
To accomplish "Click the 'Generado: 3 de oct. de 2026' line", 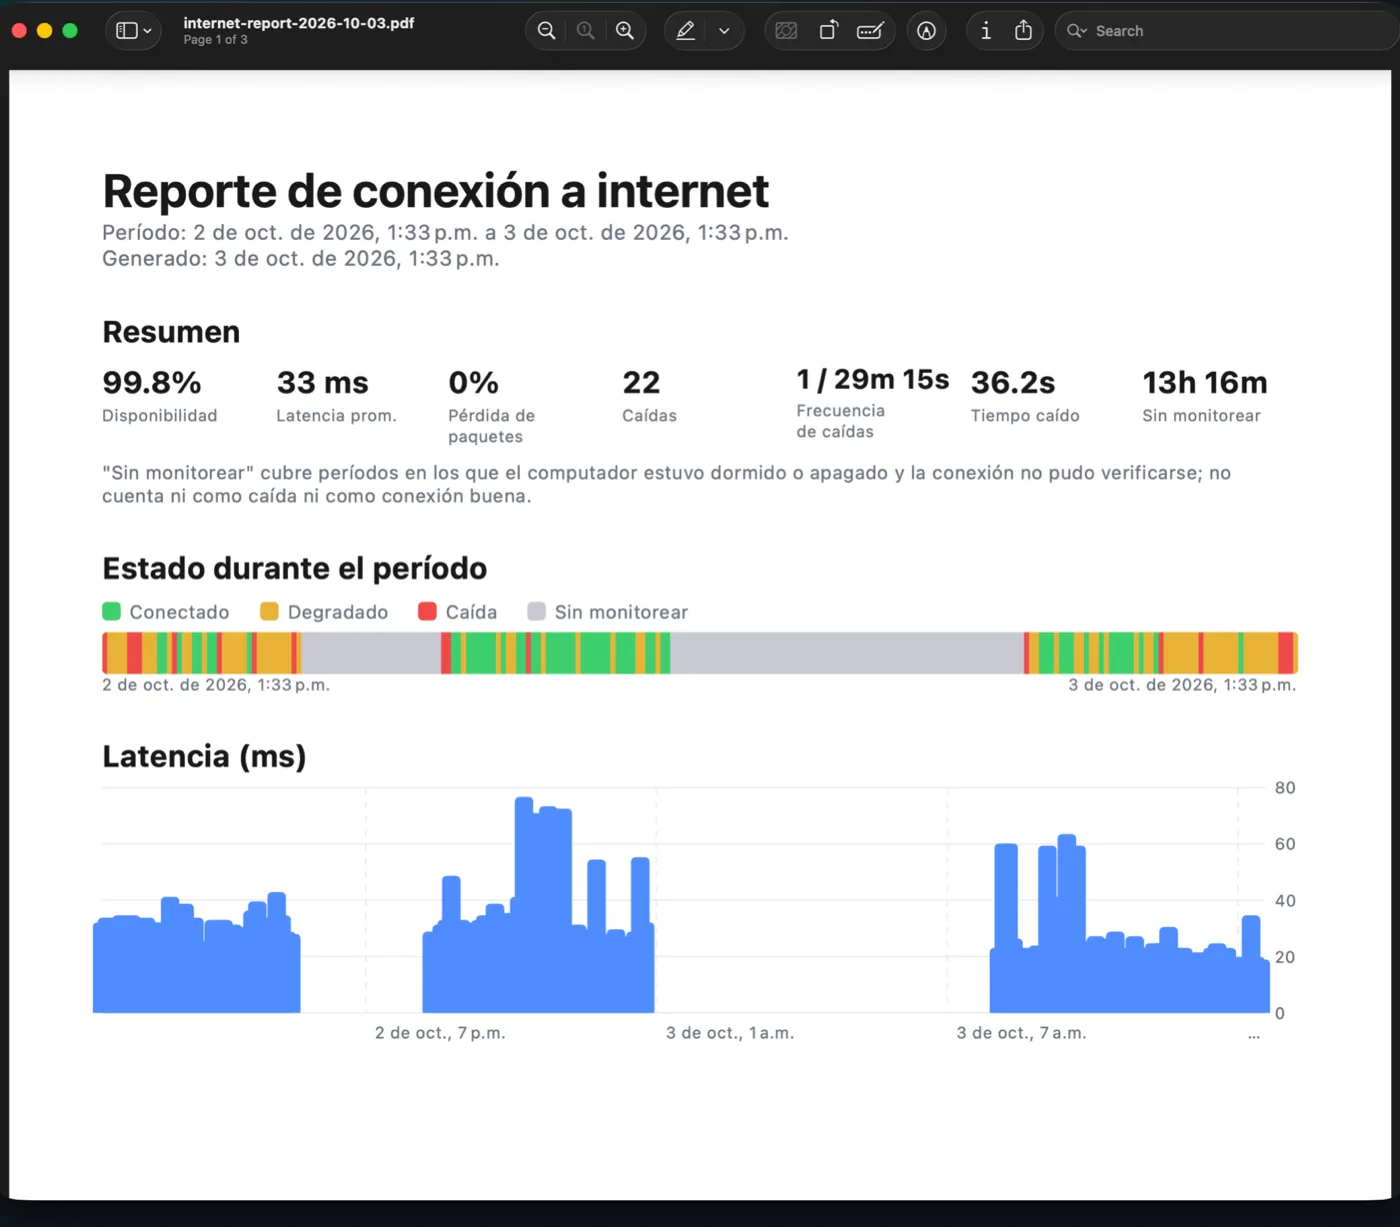I will (x=301, y=259).
